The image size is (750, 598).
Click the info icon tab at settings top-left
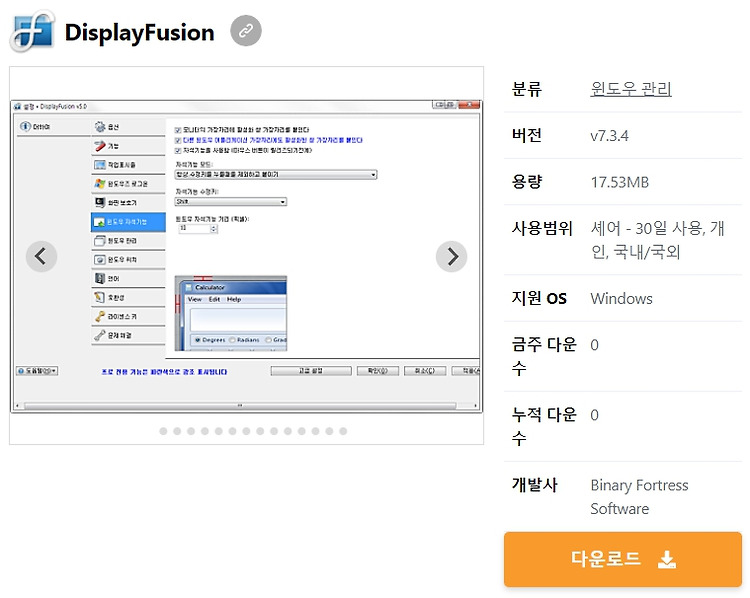coord(25,126)
